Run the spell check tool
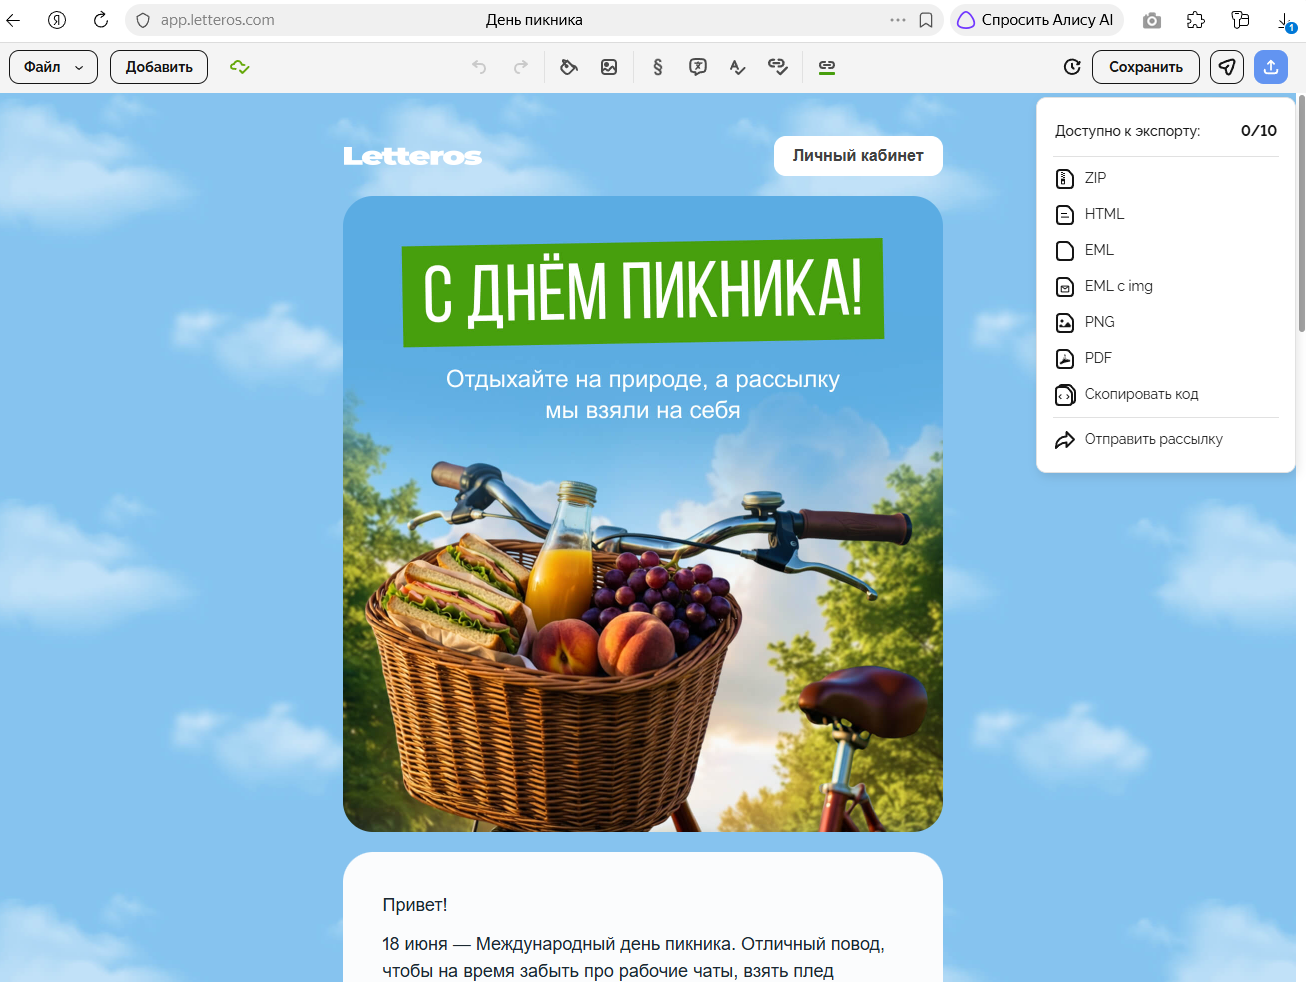The image size is (1306, 982). click(x=738, y=67)
